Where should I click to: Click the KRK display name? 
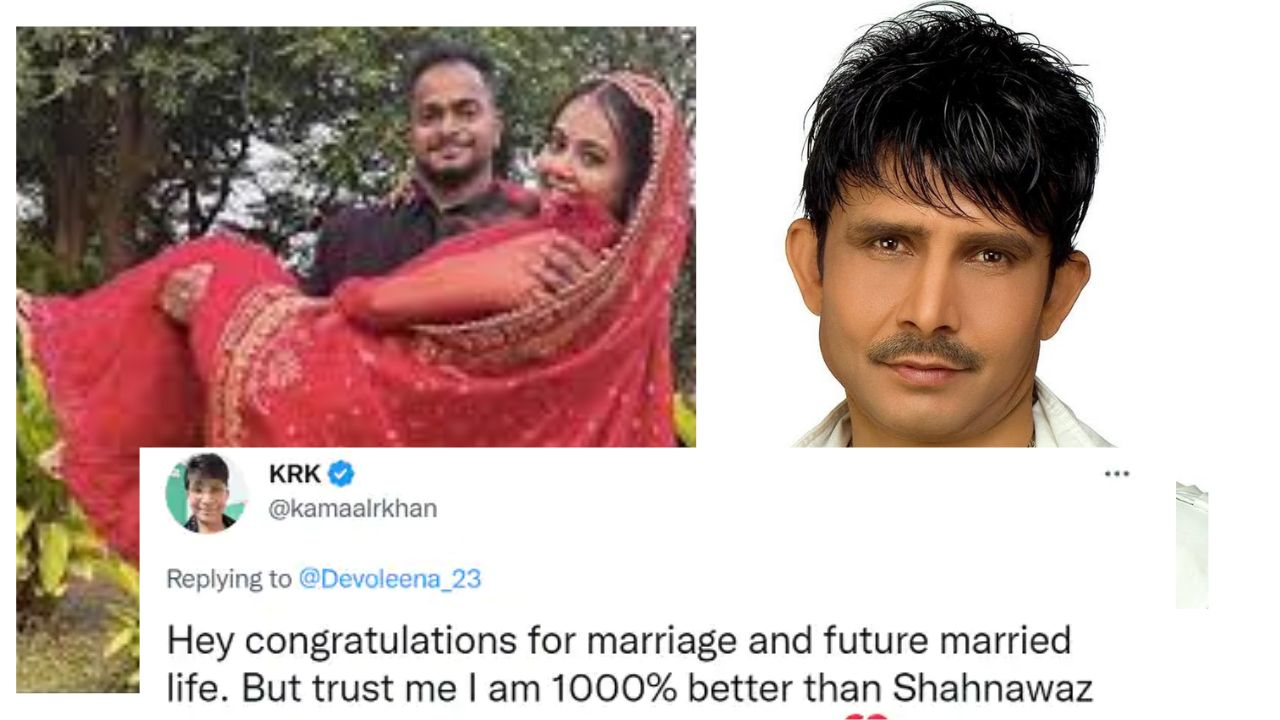[295, 474]
